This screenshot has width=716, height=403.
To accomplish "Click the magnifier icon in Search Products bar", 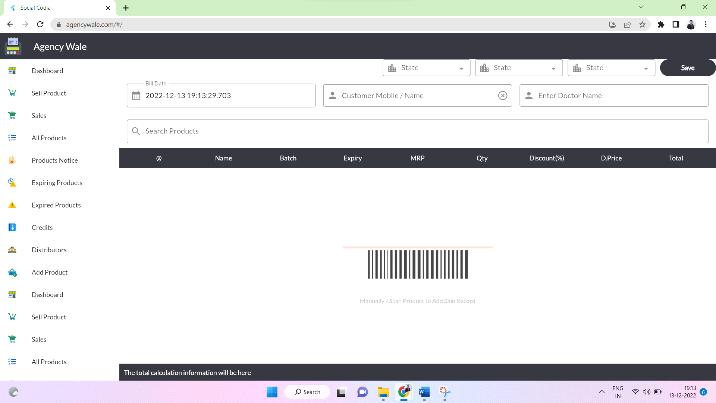I will coord(136,131).
